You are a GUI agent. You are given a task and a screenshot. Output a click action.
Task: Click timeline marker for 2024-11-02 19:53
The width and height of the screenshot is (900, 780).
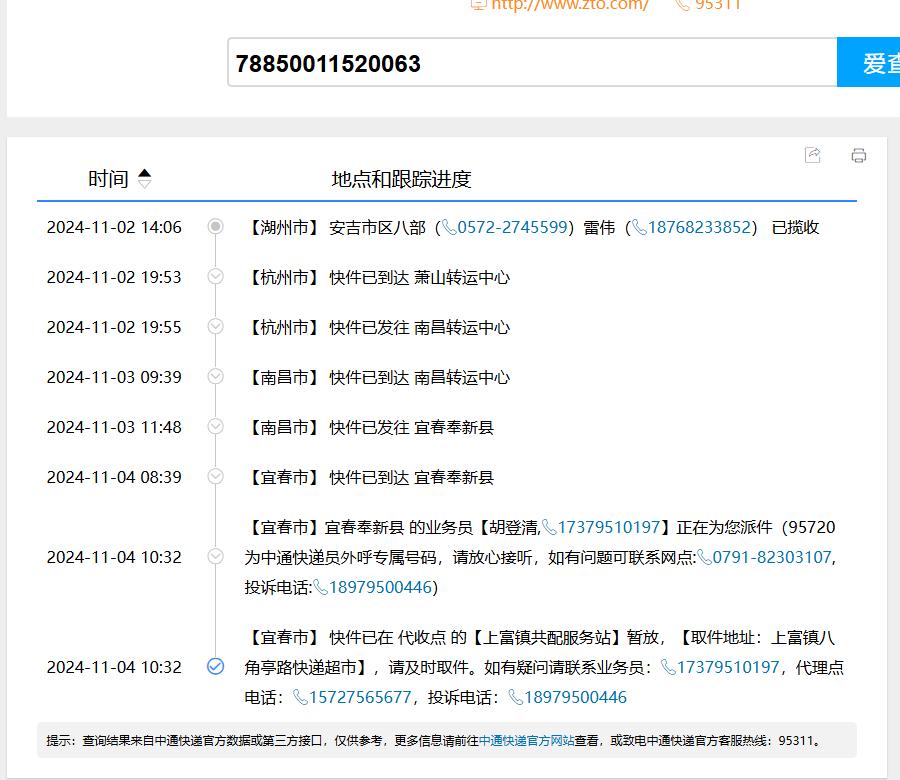point(215,276)
